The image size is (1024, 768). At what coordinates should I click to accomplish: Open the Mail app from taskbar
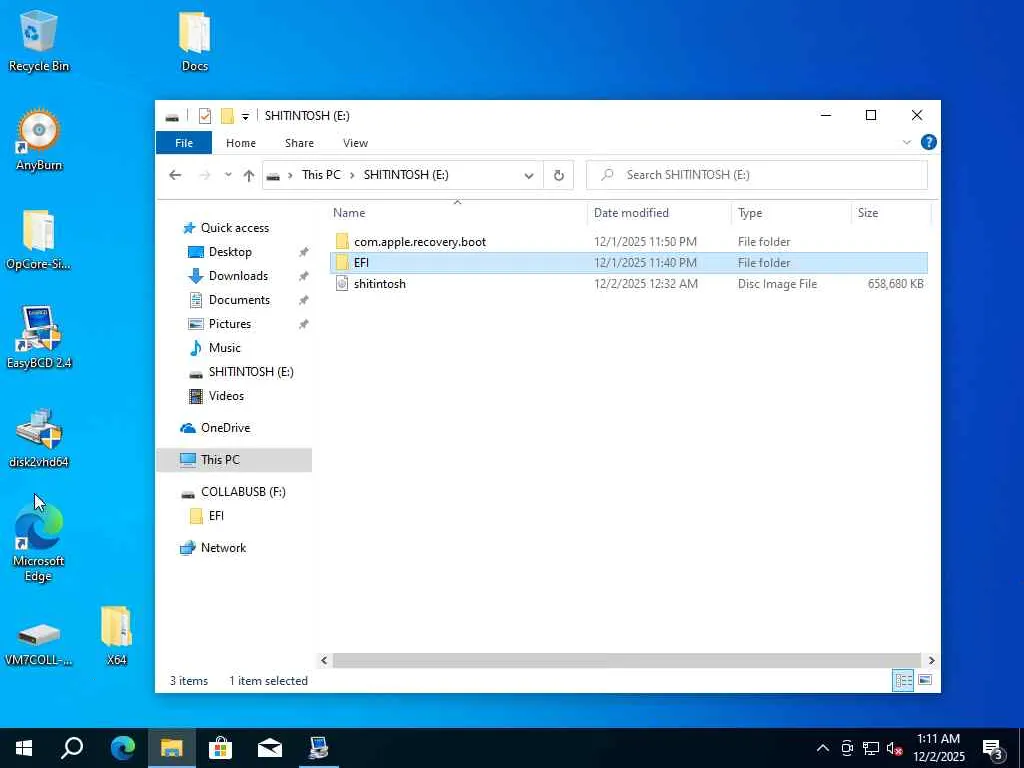click(270, 748)
